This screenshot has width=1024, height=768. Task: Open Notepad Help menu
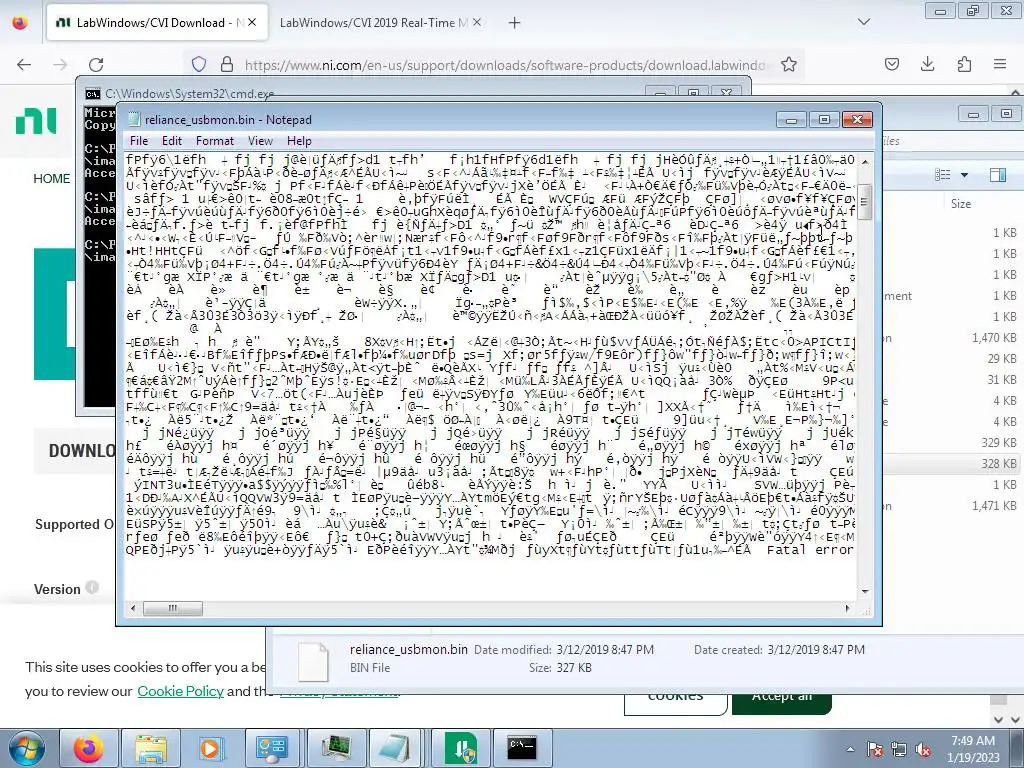point(299,141)
